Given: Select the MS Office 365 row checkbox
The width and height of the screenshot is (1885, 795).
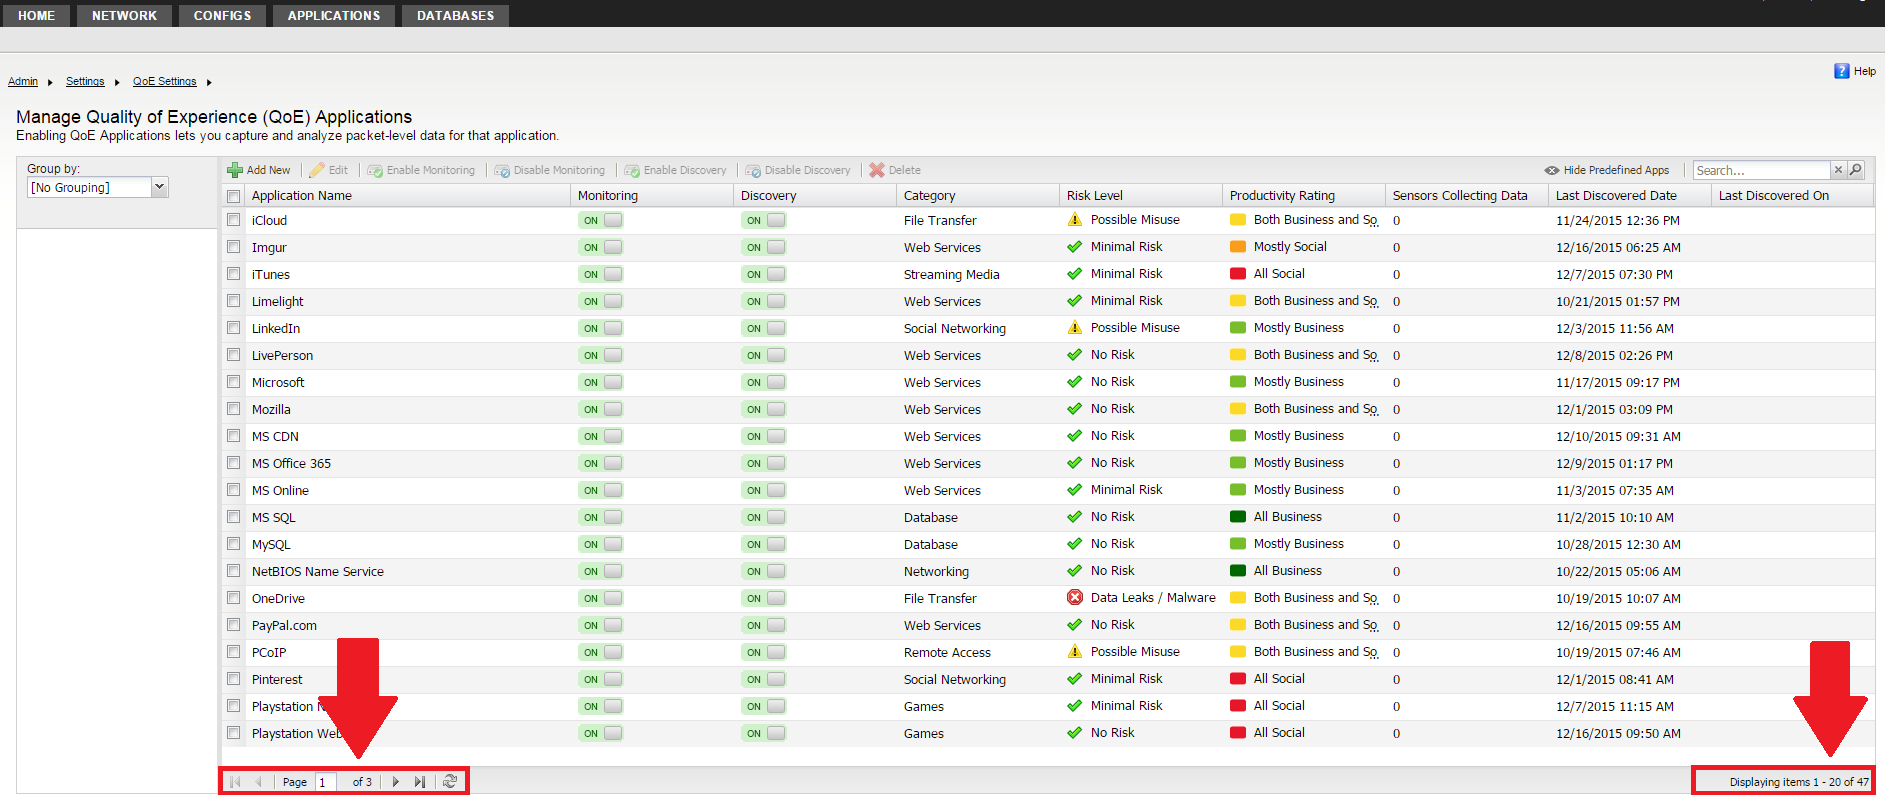Looking at the screenshot, I should click(234, 463).
